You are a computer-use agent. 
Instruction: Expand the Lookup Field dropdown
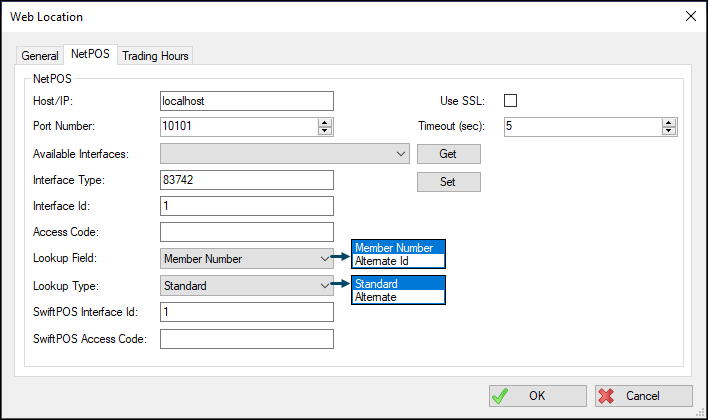coord(247,259)
